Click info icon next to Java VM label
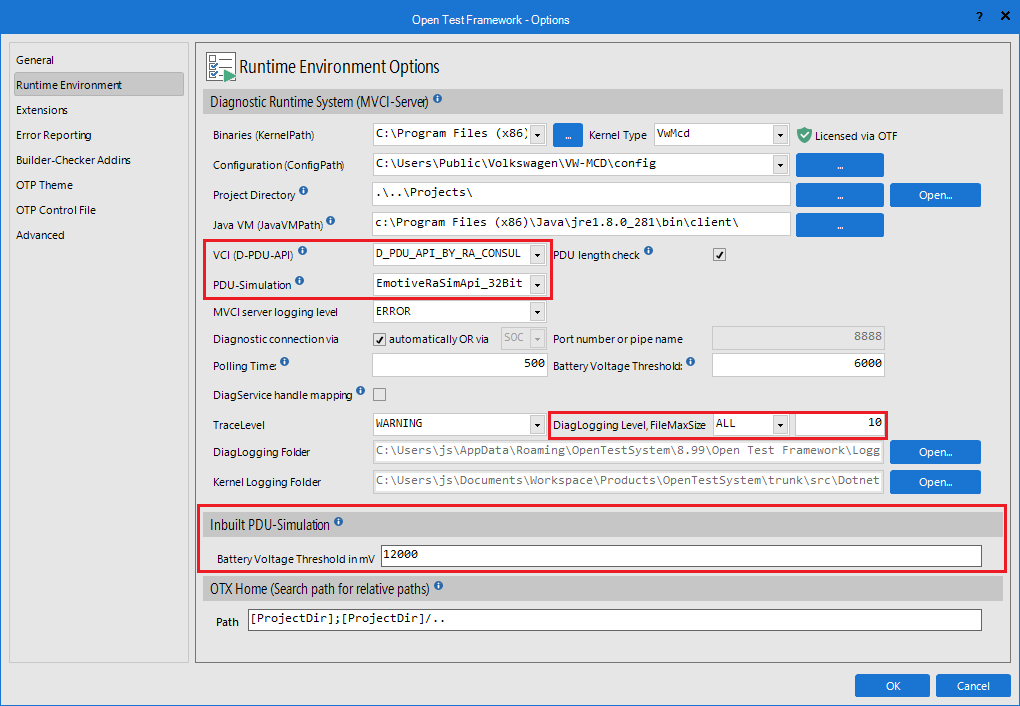This screenshot has height=706, width=1020. pyautogui.click(x=330, y=221)
